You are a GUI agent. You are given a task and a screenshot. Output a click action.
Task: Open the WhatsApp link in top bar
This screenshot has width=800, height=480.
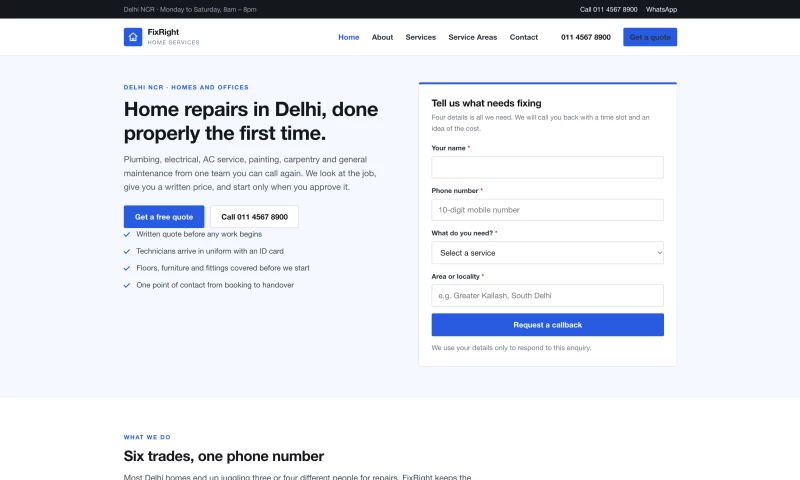point(661,9)
